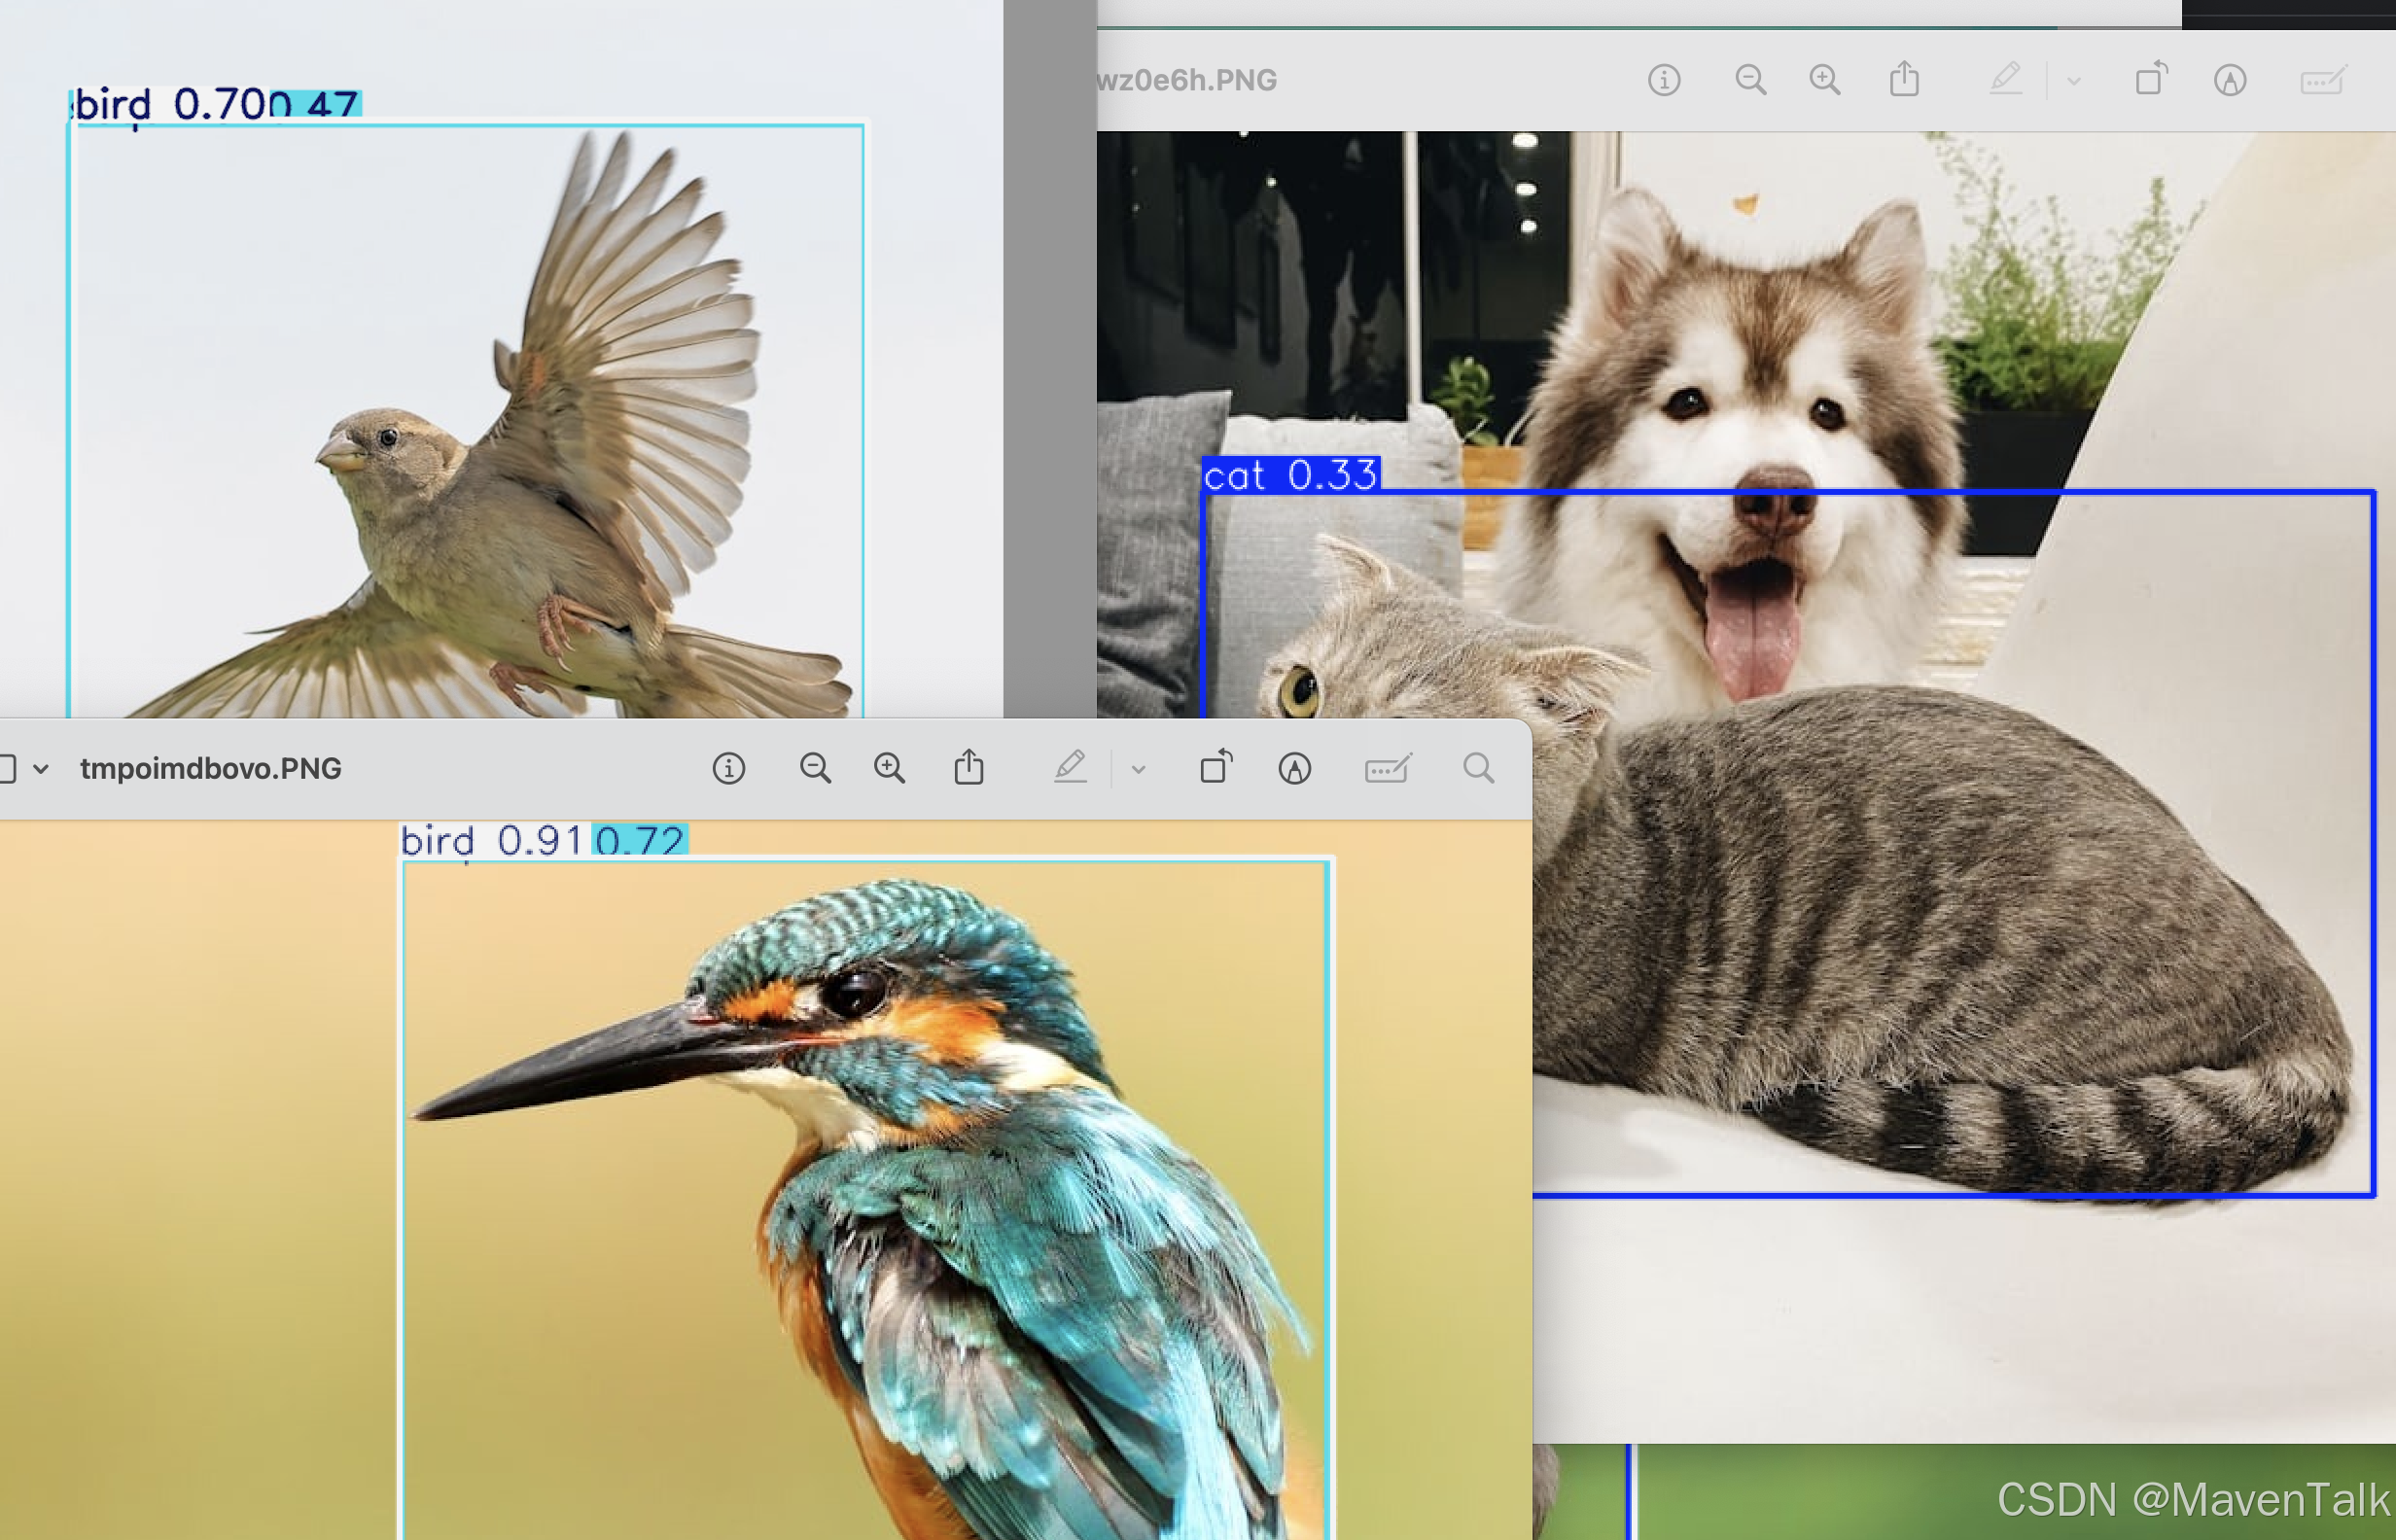Rotate wz0e6h.PNG image left
The height and width of the screenshot is (1540, 2396).
[x=2151, y=78]
